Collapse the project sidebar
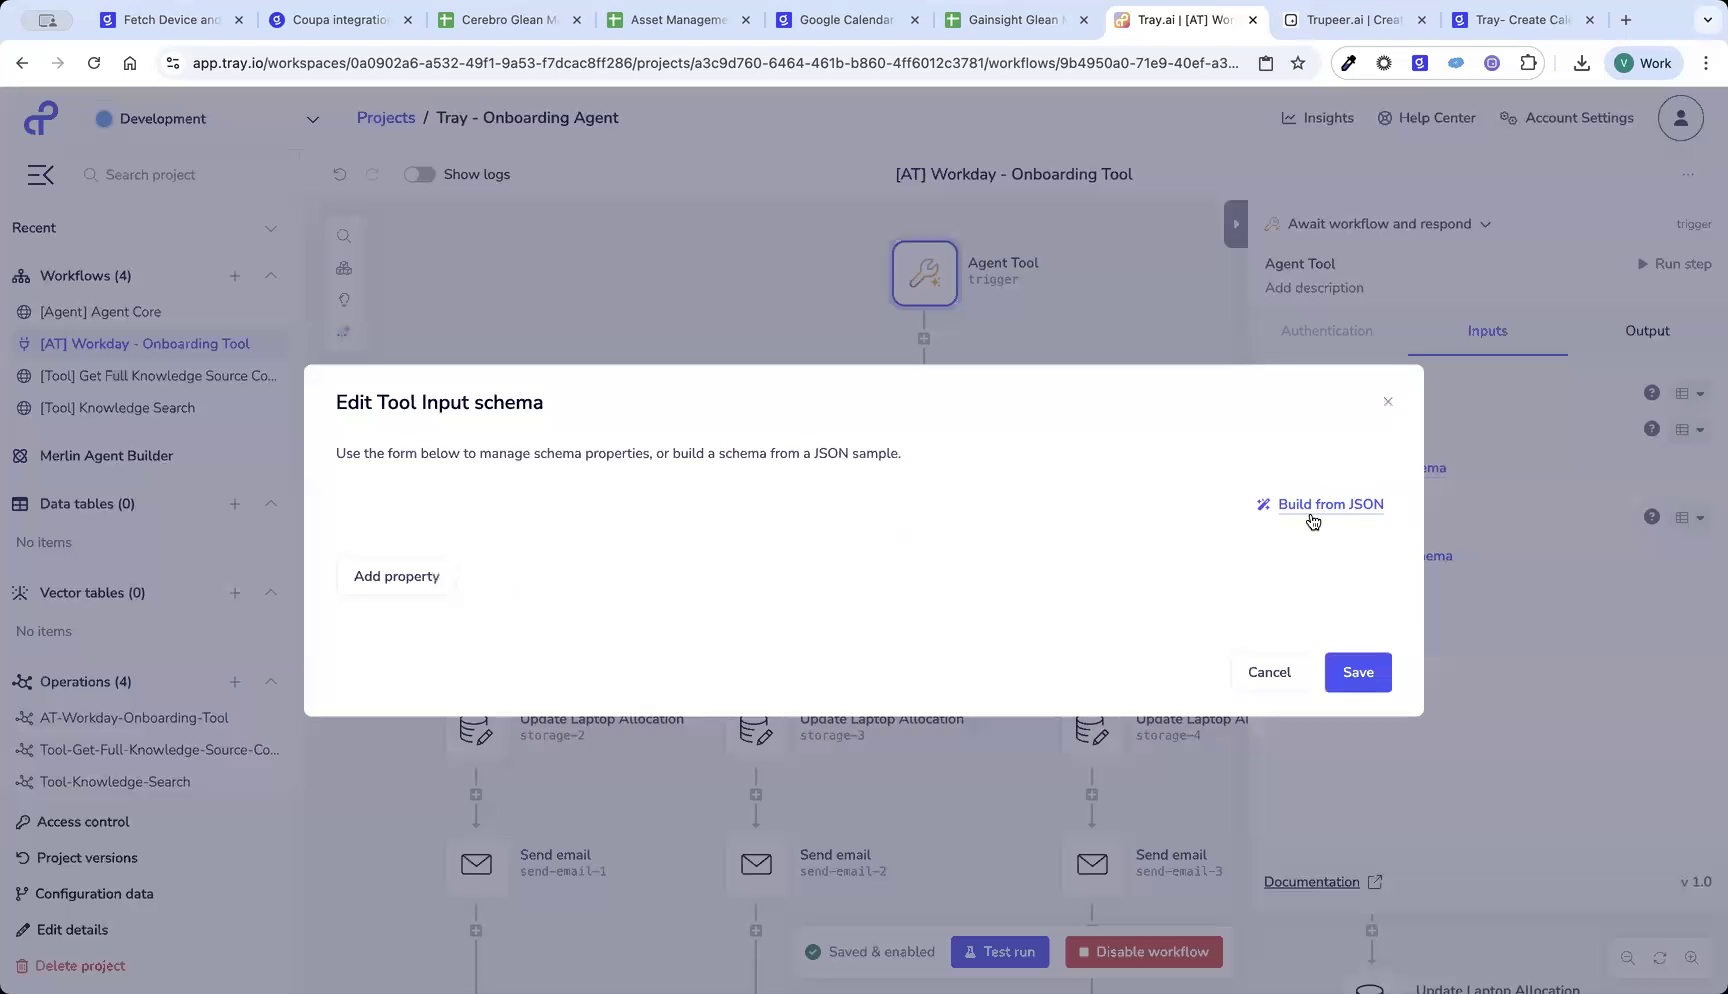Image resolution: width=1728 pixels, height=994 pixels. [x=40, y=174]
